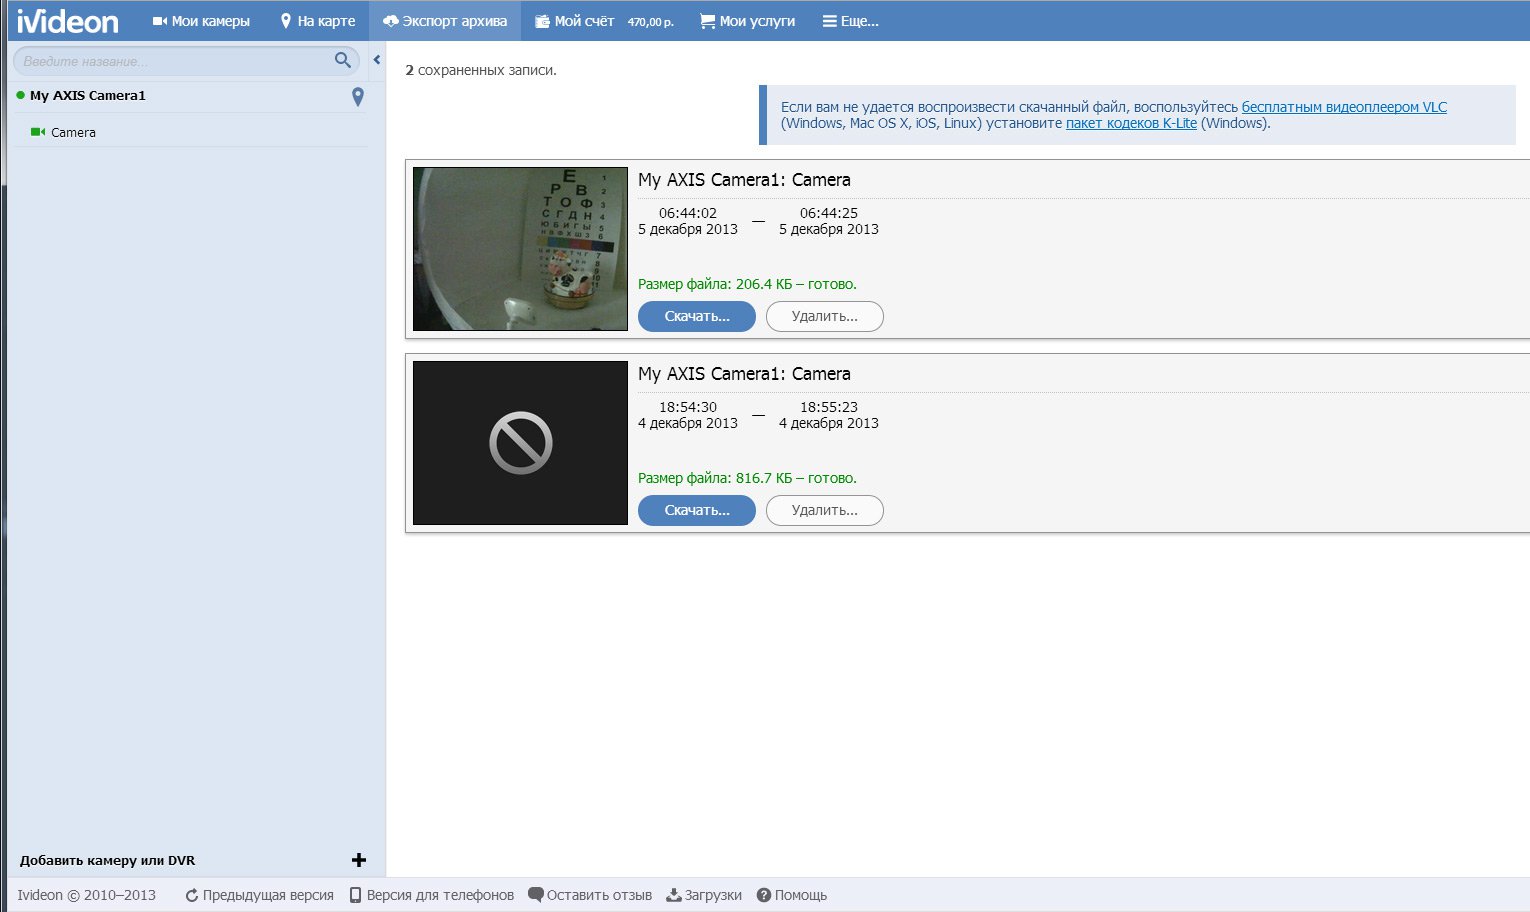Click the search magnifier icon
1530x912 pixels.
coord(343,60)
